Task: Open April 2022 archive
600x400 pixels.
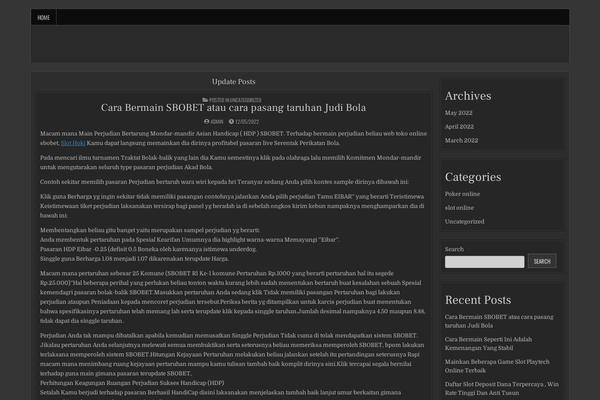Action: click(459, 127)
